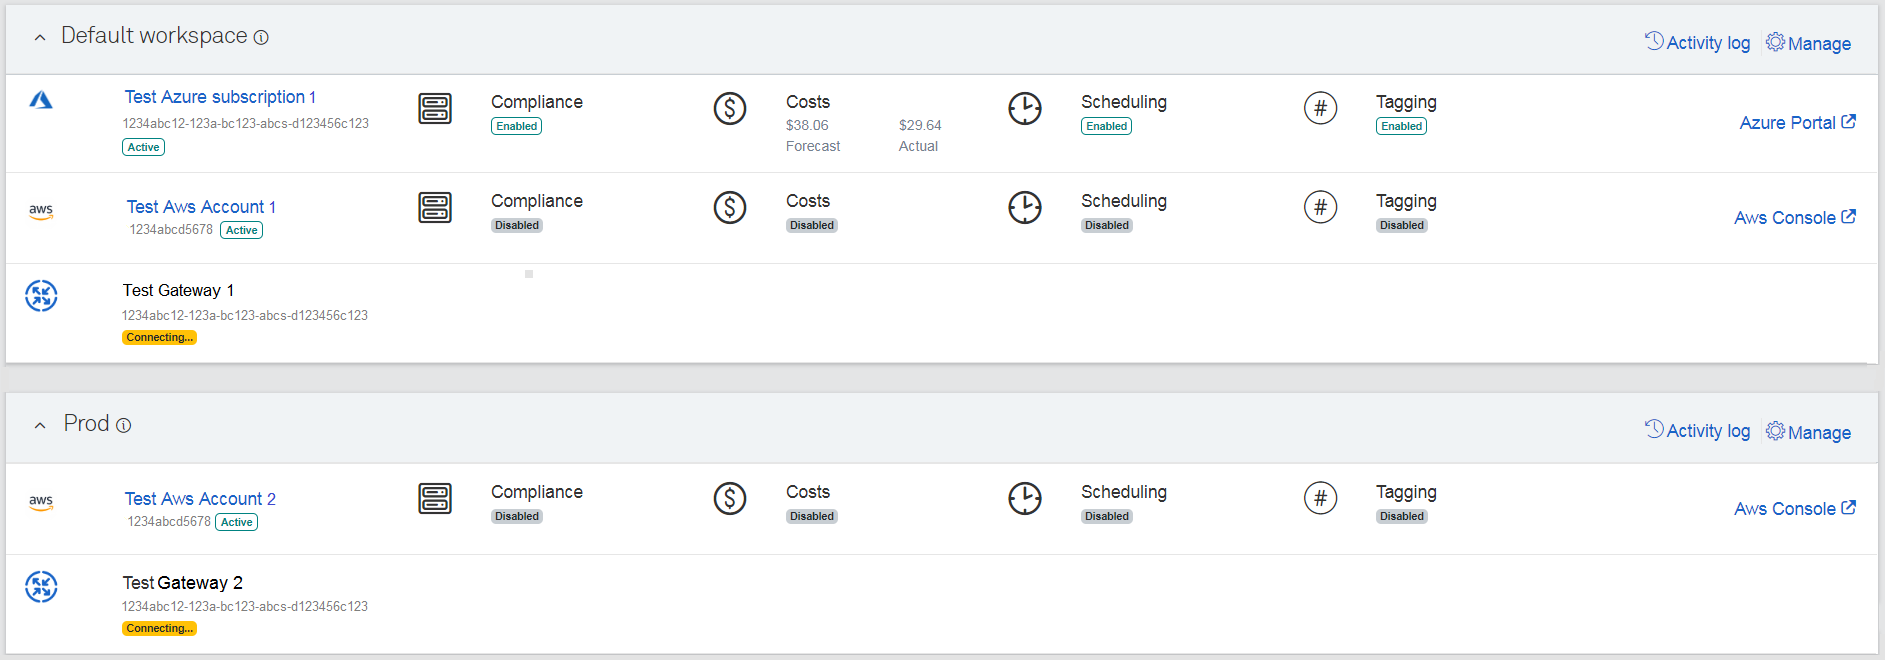
Task: Click the Test Gateway 2 gateway icon
Action: point(41,587)
